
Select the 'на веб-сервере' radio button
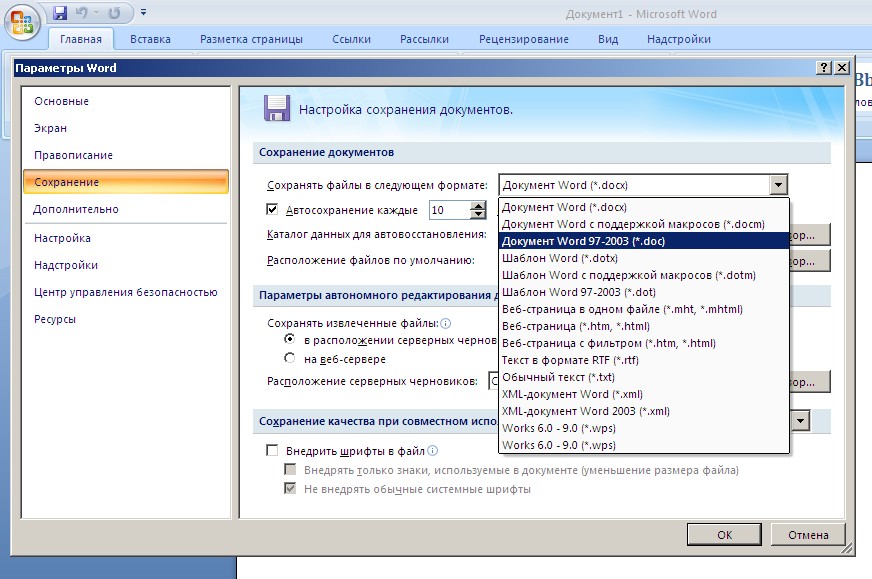289,358
